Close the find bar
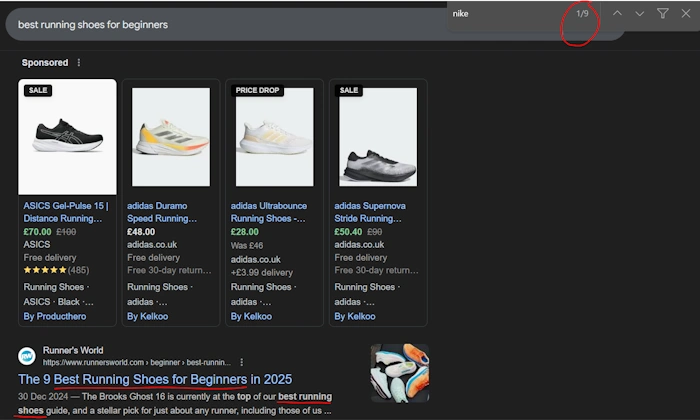The image size is (700, 420). click(686, 13)
